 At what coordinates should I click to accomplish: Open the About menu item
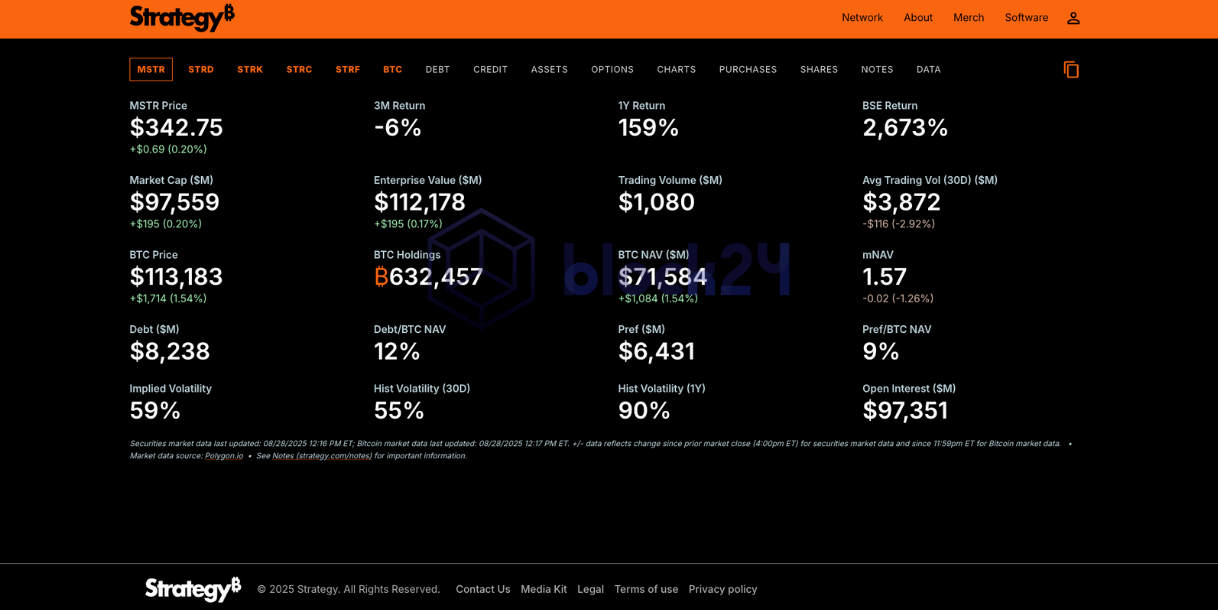pyautogui.click(x=918, y=17)
